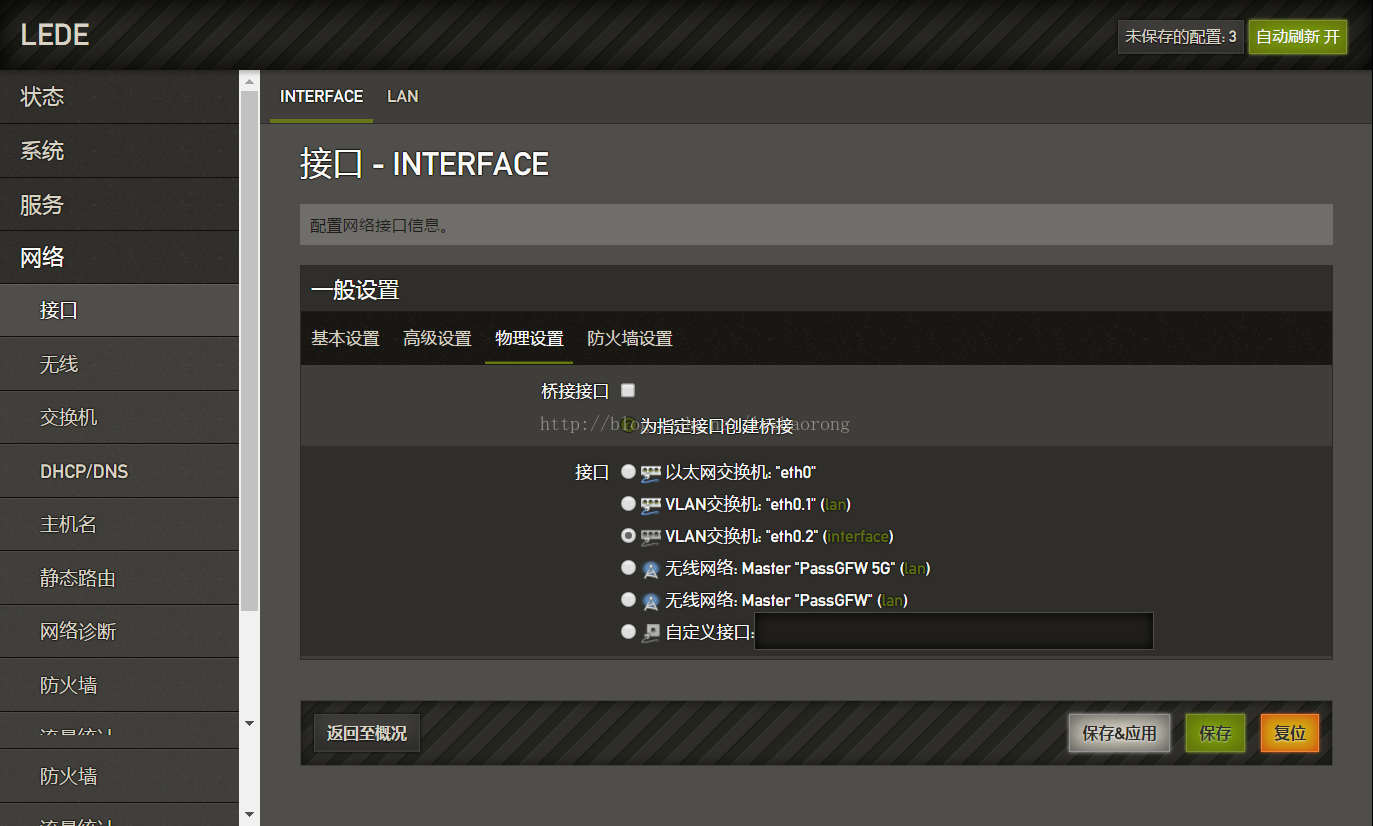Image resolution: width=1373 pixels, height=826 pixels.
Task: Select the 以太网交换机 eth0 radio button
Action: [628, 471]
